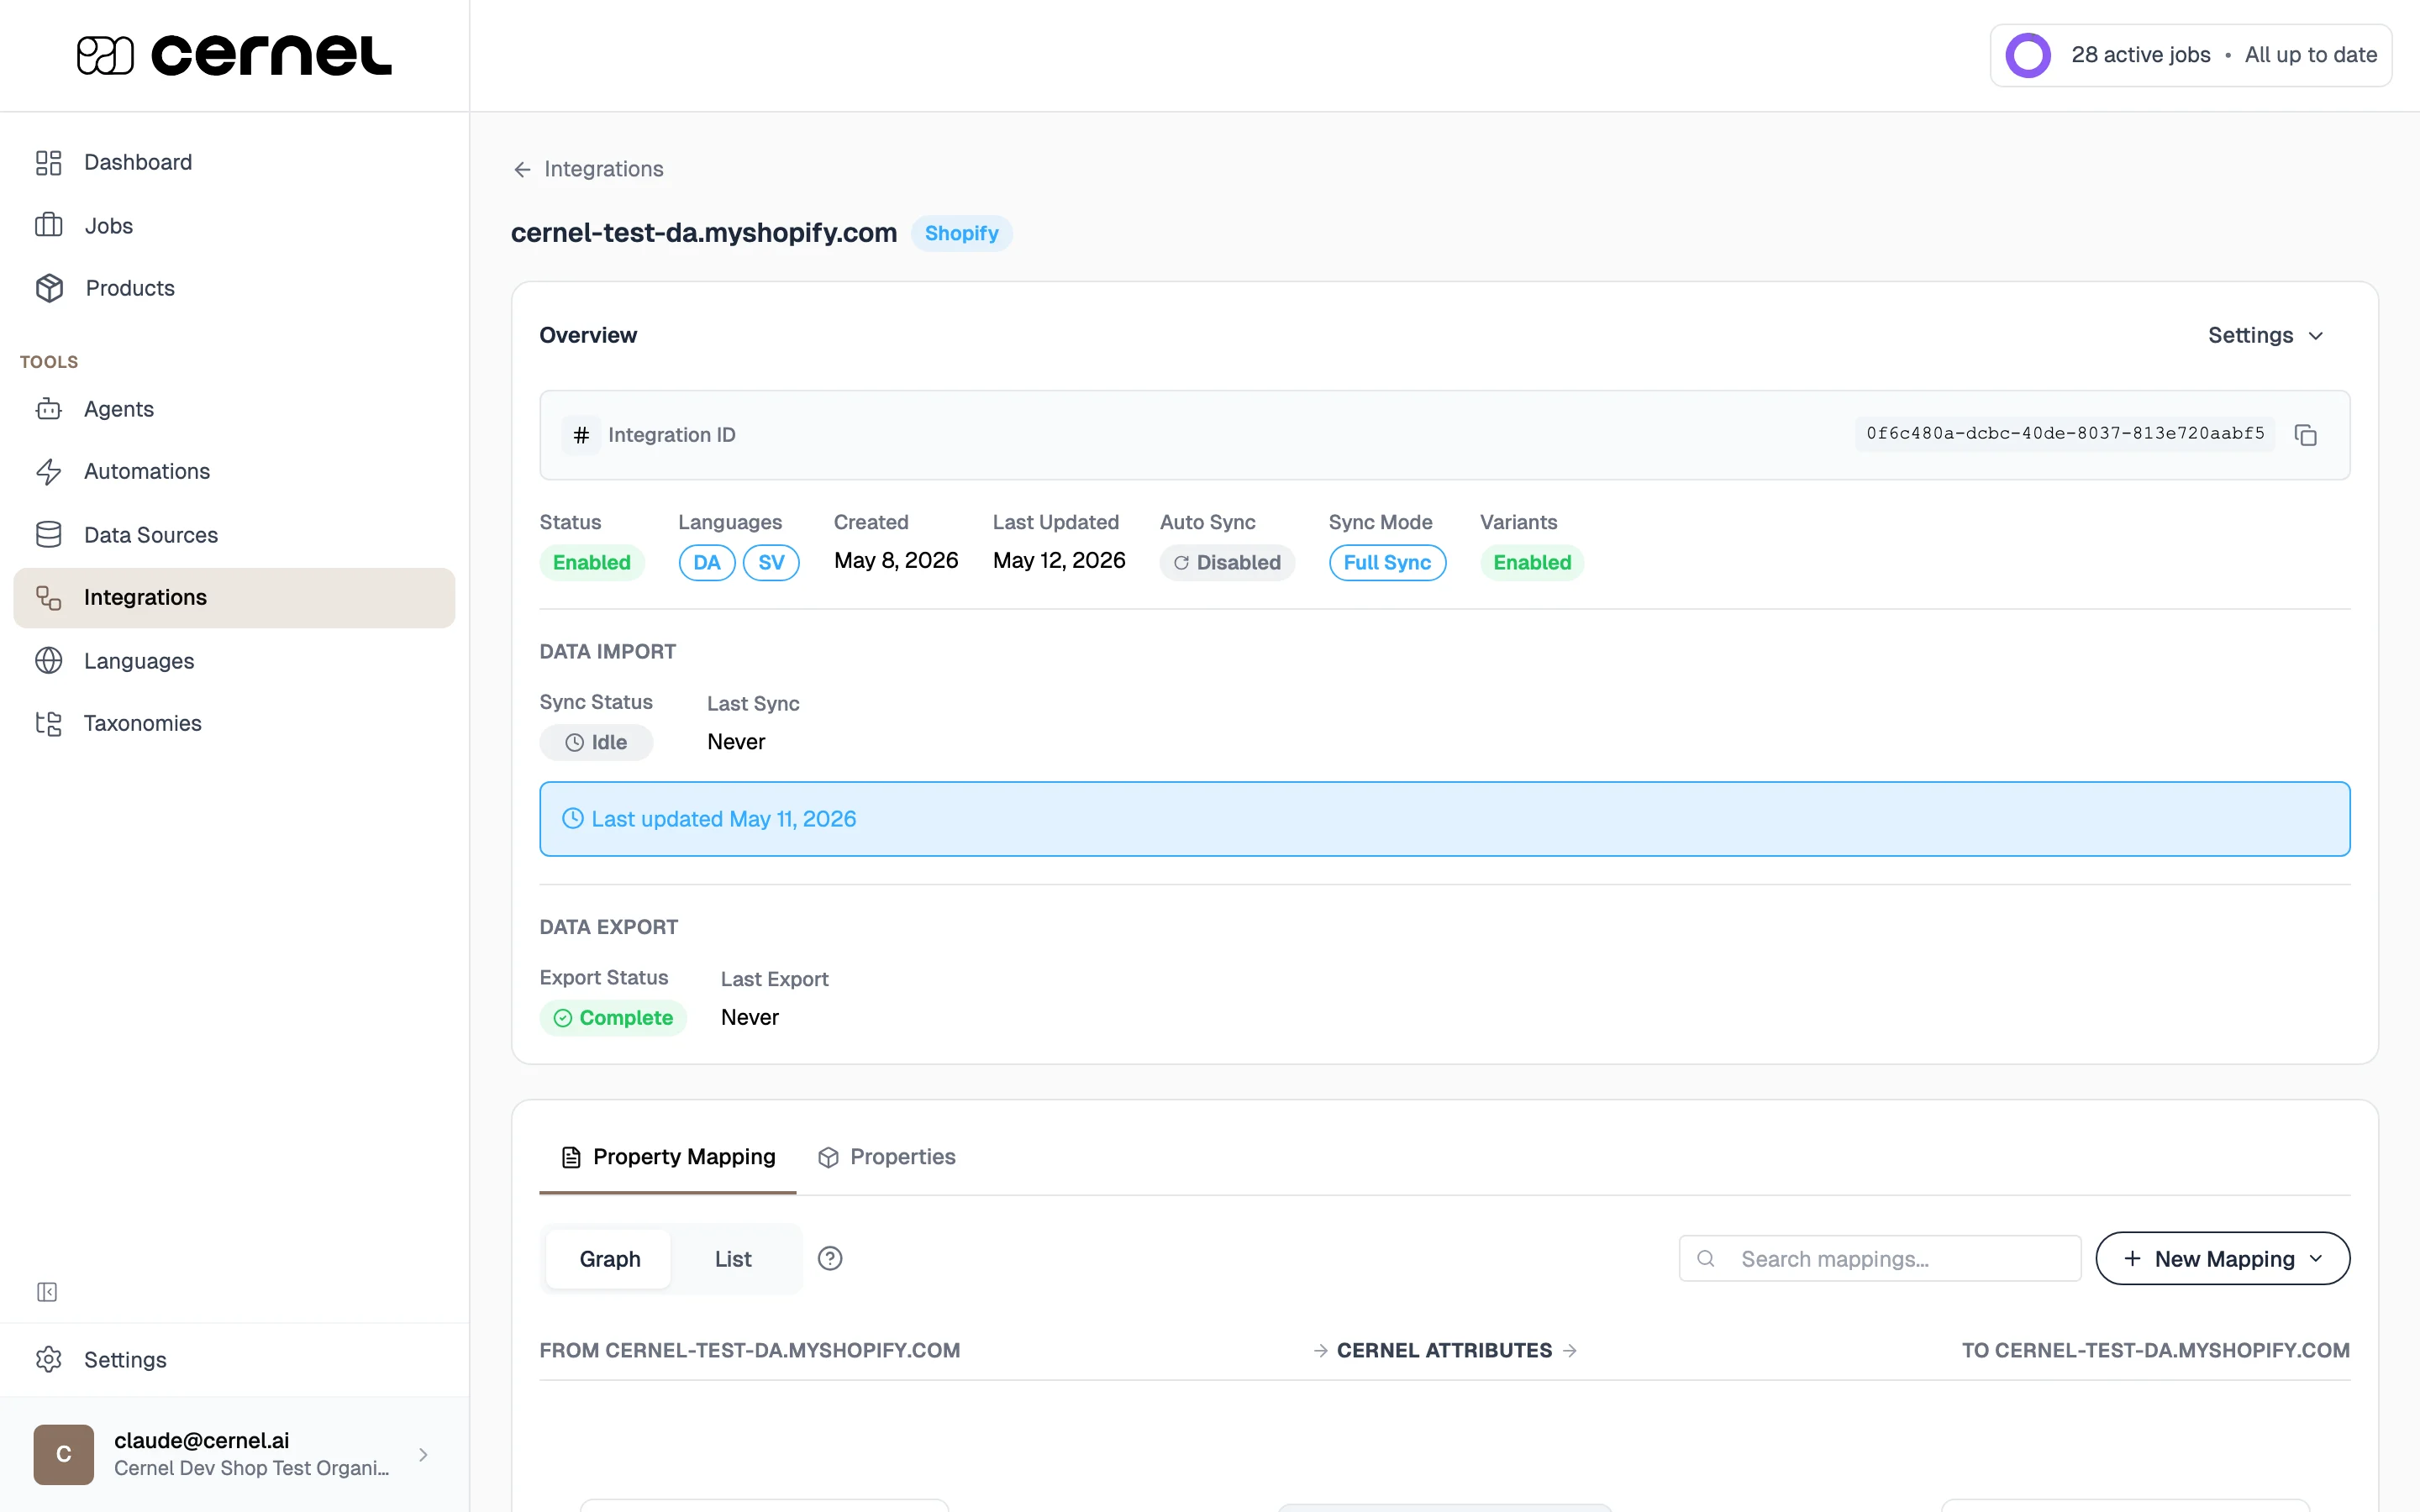
Task: Click the CERNEL ATTRIBUTES column header
Action: pos(1444,1350)
